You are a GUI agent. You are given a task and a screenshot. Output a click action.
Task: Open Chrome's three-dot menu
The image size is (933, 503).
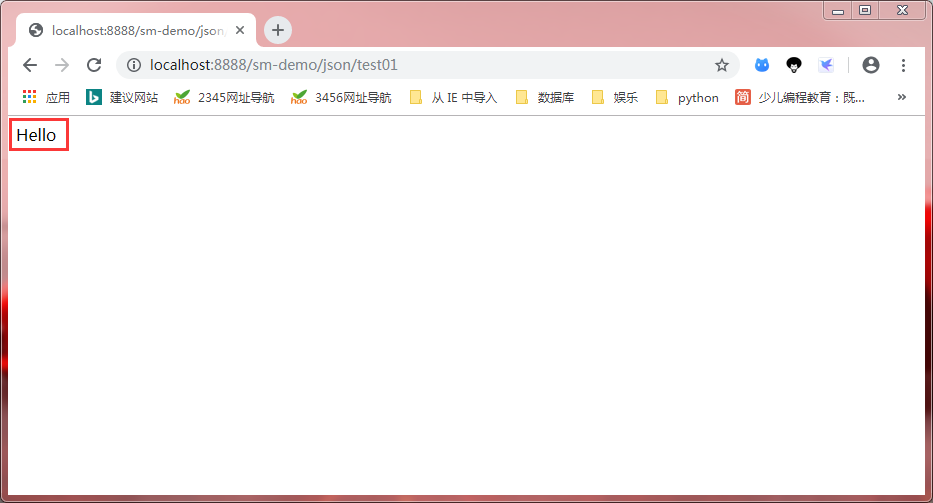pyautogui.click(x=903, y=65)
